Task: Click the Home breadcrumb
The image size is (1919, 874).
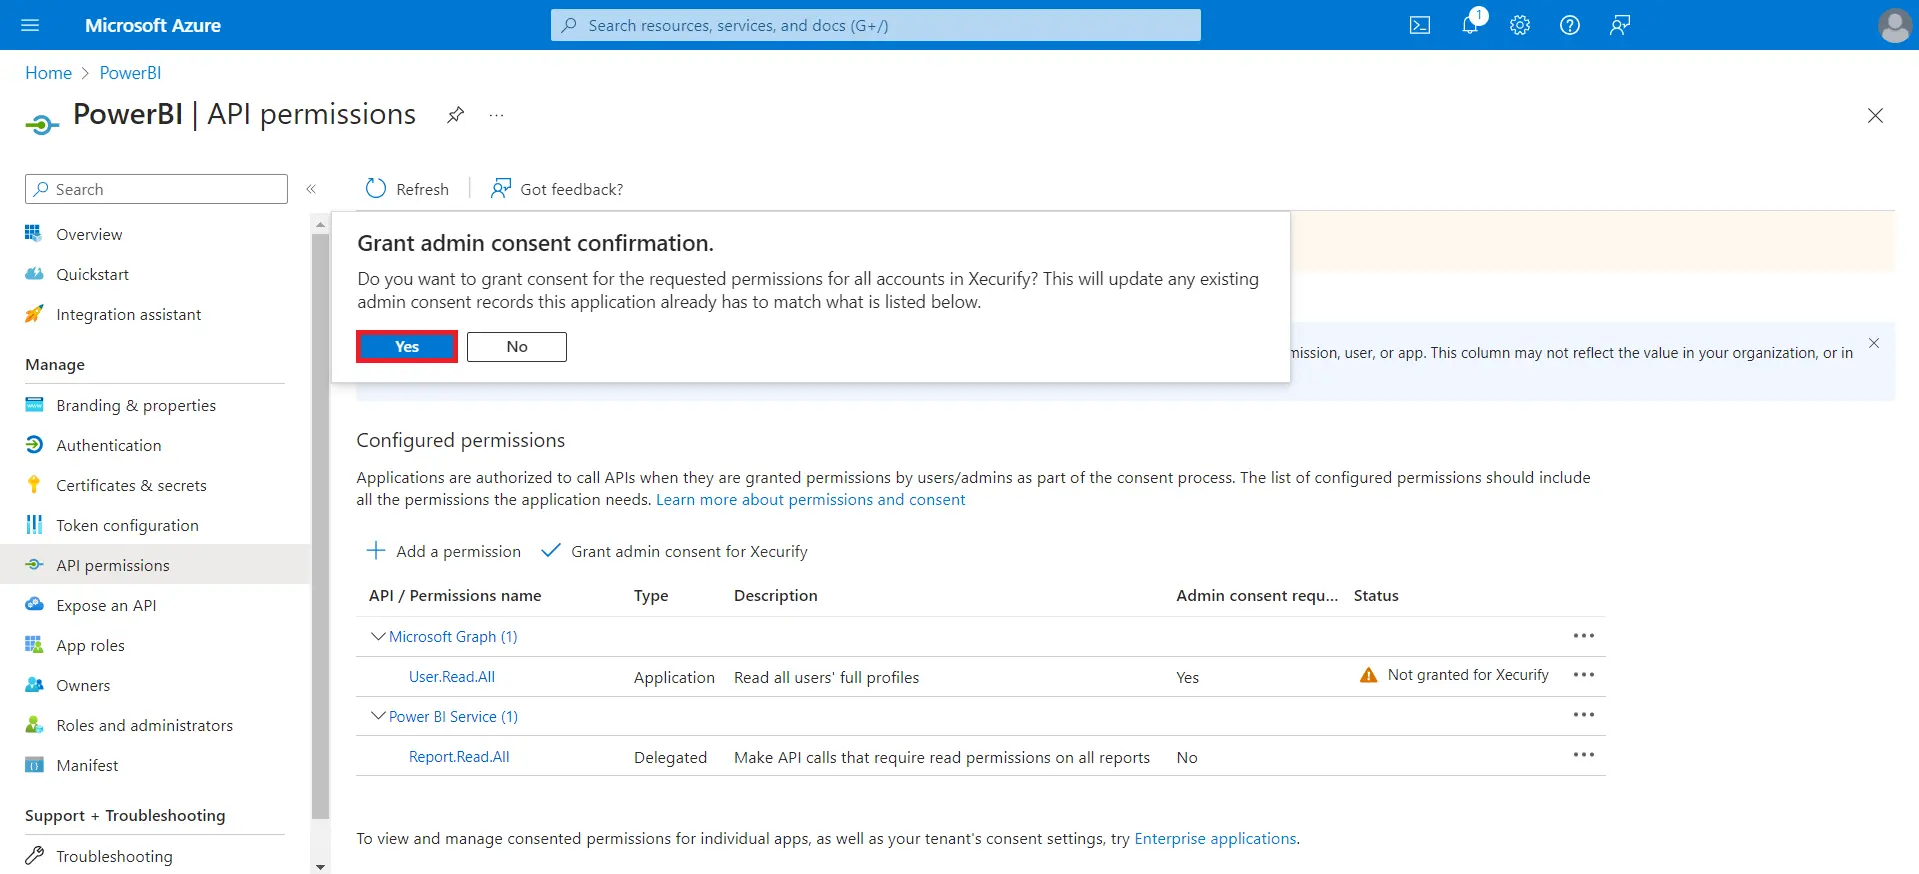Action: pos(48,73)
